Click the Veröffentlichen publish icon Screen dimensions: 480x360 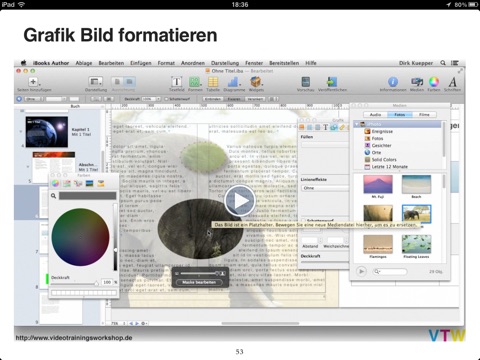tap(332, 82)
